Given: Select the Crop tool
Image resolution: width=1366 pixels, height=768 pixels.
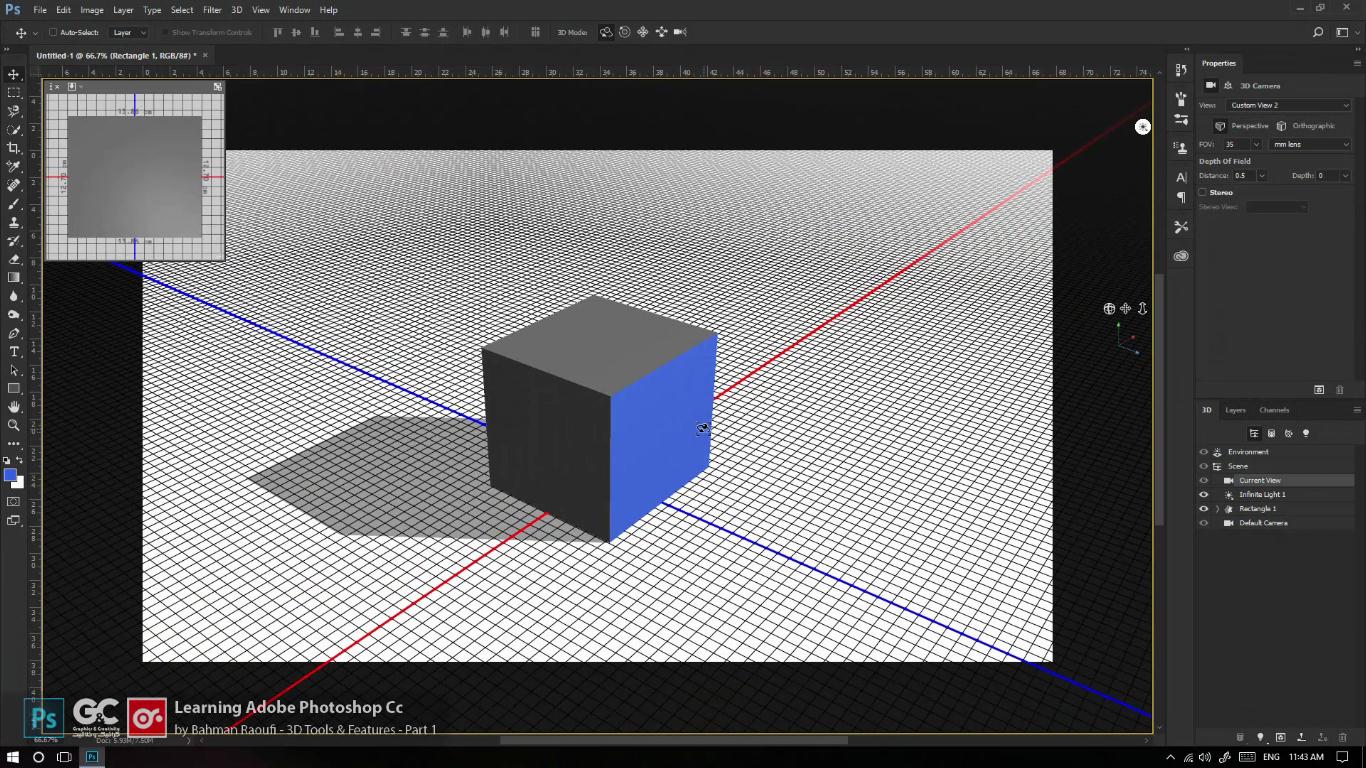Looking at the screenshot, I should (x=14, y=148).
